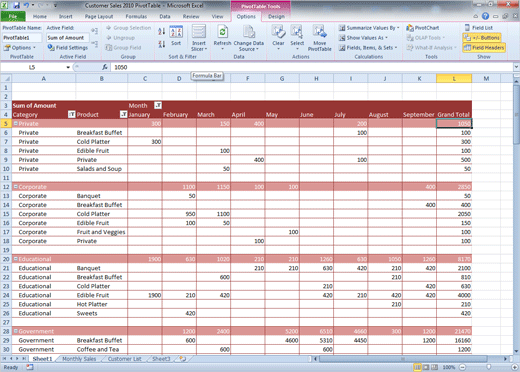This screenshot has width=520, height=372.
Task: Switch to the Design ribbon tab
Action: pyautogui.click(x=276, y=16)
